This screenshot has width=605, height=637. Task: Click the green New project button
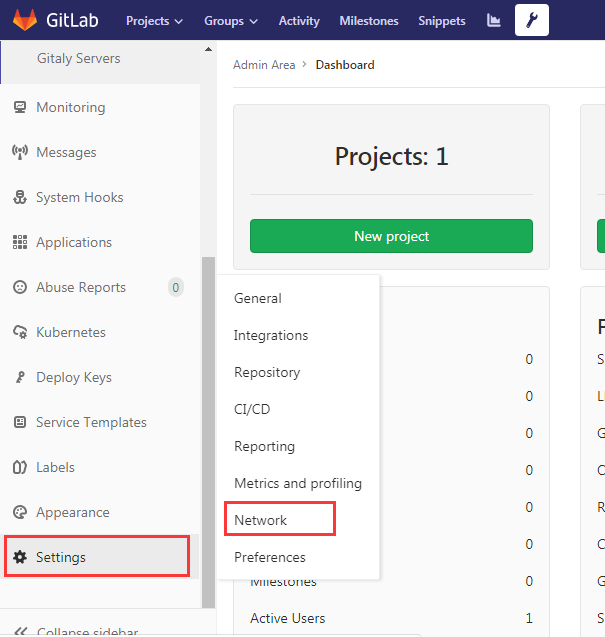click(x=391, y=236)
